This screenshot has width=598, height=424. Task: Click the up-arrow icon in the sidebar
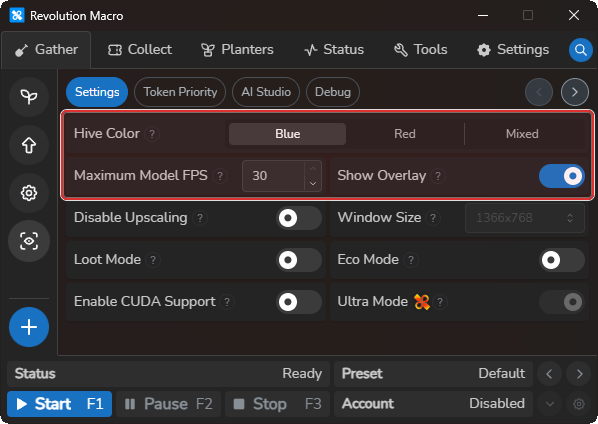click(x=29, y=145)
